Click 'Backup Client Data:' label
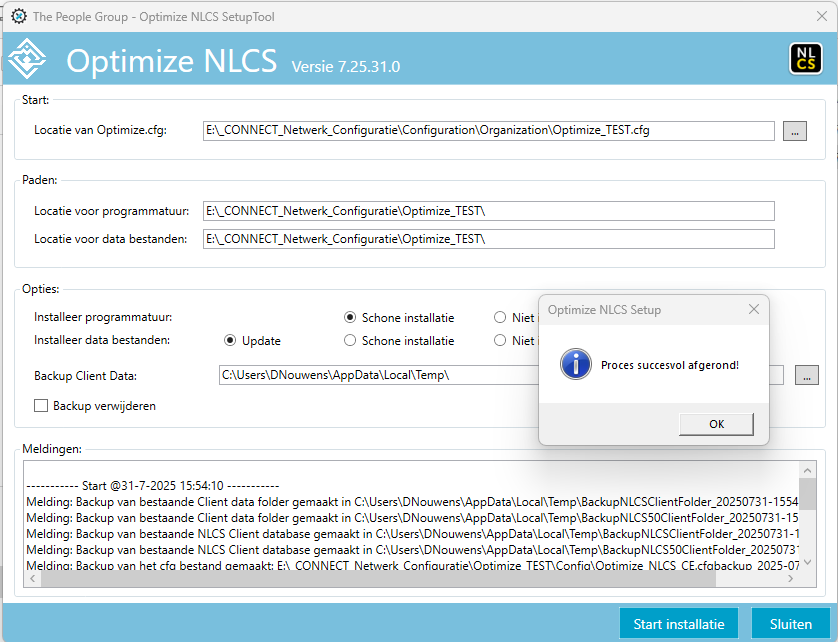838x642 pixels. 86,376
